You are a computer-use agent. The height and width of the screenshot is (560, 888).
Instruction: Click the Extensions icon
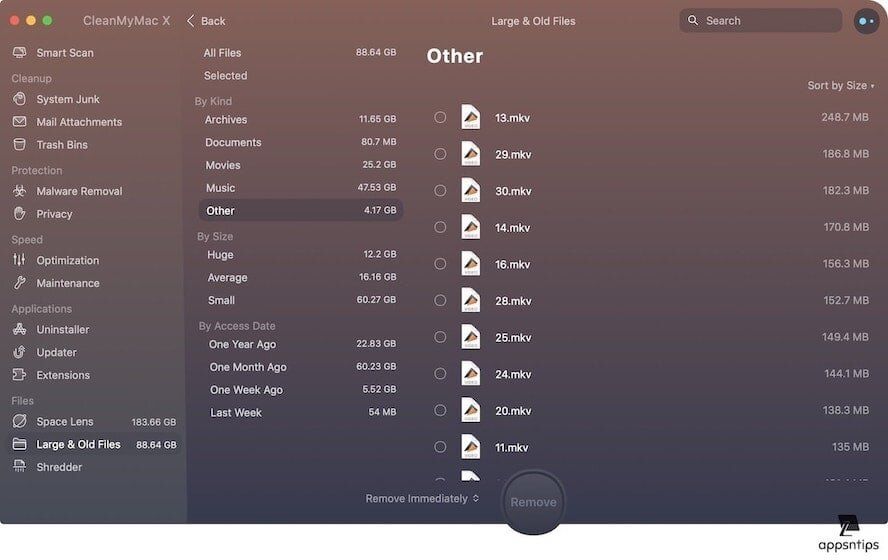(x=19, y=375)
